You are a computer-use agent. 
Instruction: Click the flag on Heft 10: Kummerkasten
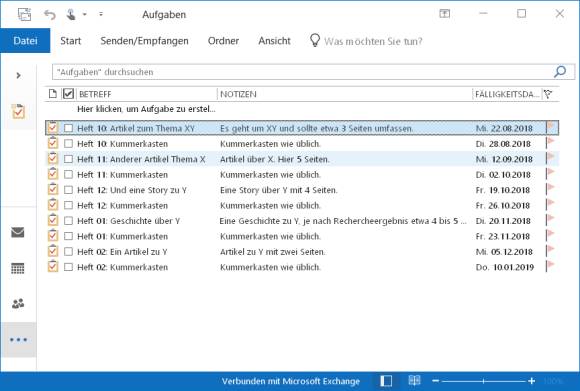coord(550,143)
